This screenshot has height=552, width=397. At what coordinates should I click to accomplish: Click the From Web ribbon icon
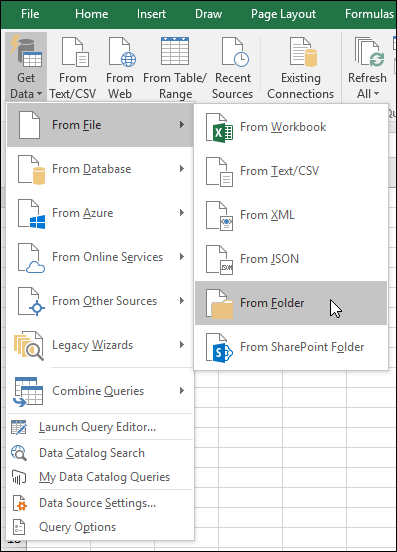tap(122, 52)
